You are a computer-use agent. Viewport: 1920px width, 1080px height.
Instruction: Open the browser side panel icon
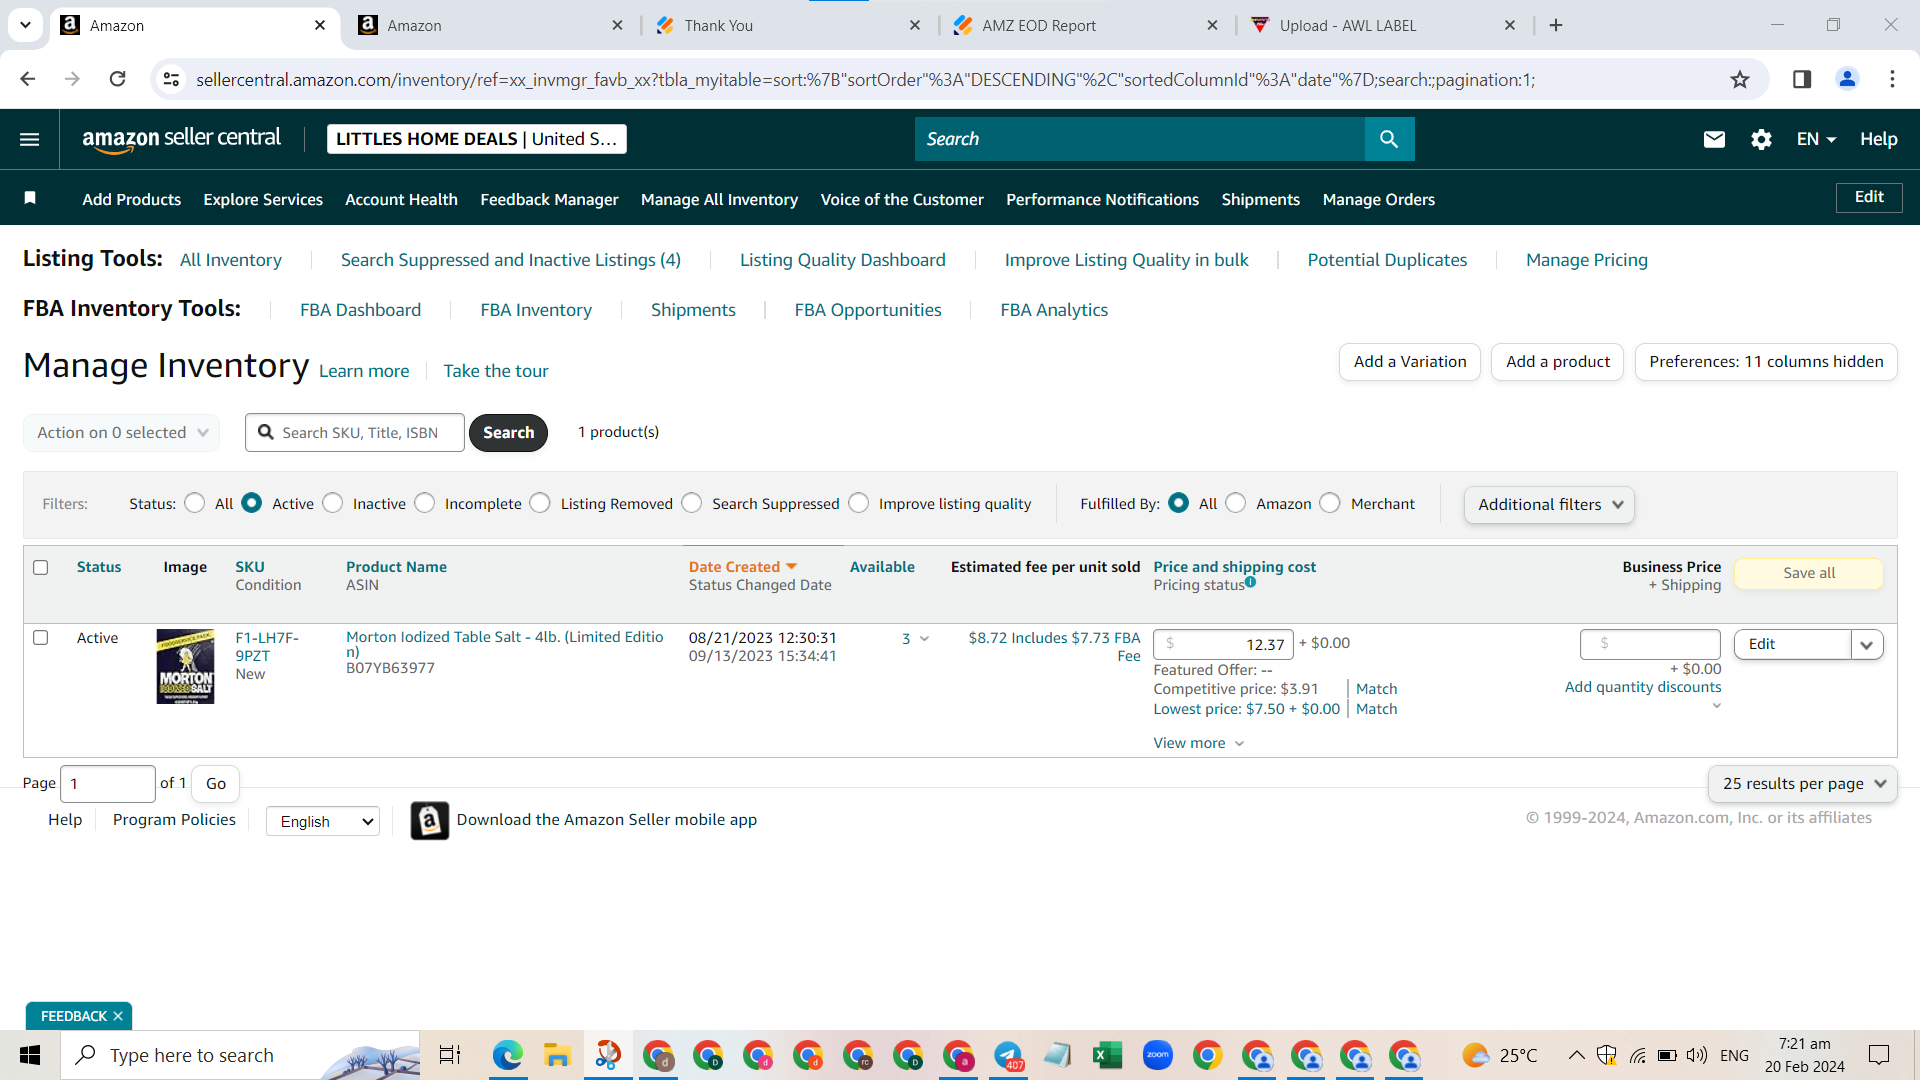(x=1802, y=79)
